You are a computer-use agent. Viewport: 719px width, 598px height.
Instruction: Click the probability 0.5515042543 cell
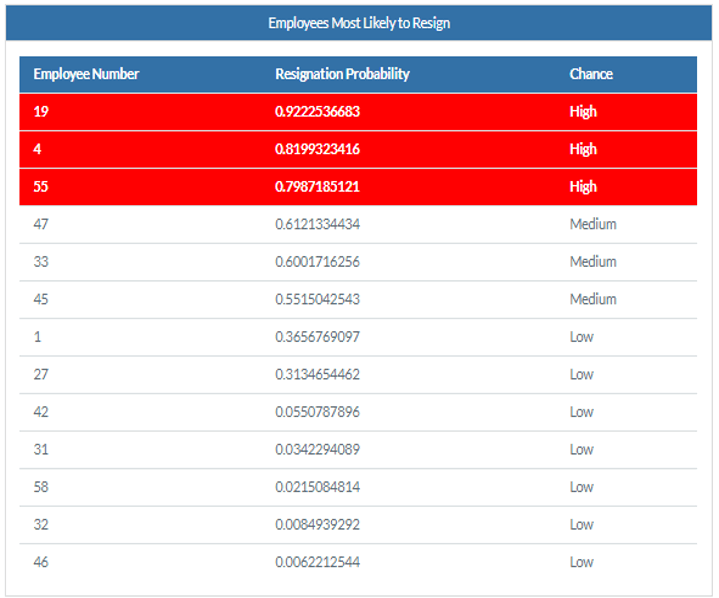pyautogui.click(x=317, y=299)
